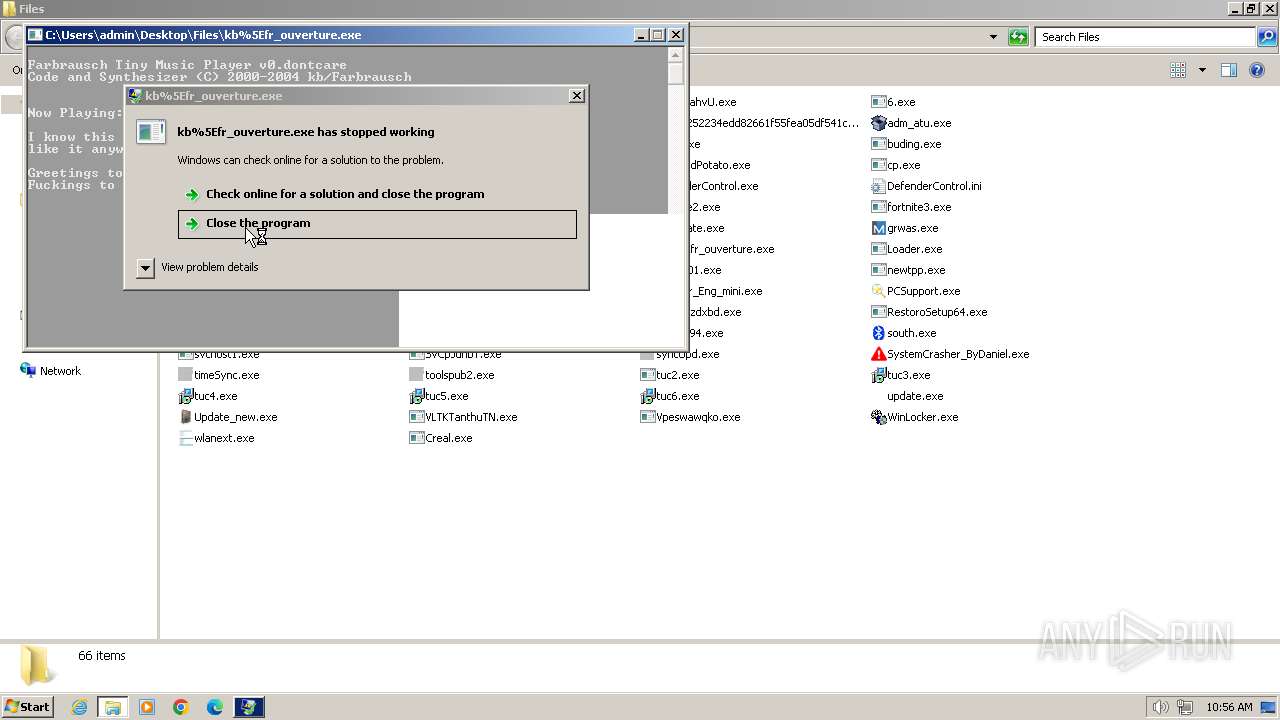The height and width of the screenshot is (720, 1280).
Task: Click the search magnifier icon
Action: [x=1266, y=37]
